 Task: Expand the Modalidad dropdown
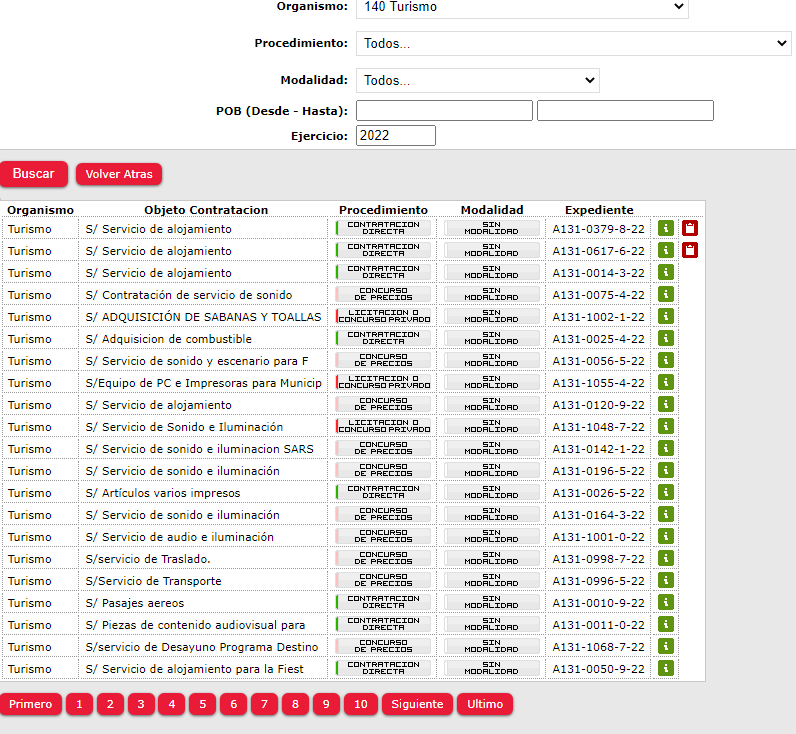click(x=478, y=80)
